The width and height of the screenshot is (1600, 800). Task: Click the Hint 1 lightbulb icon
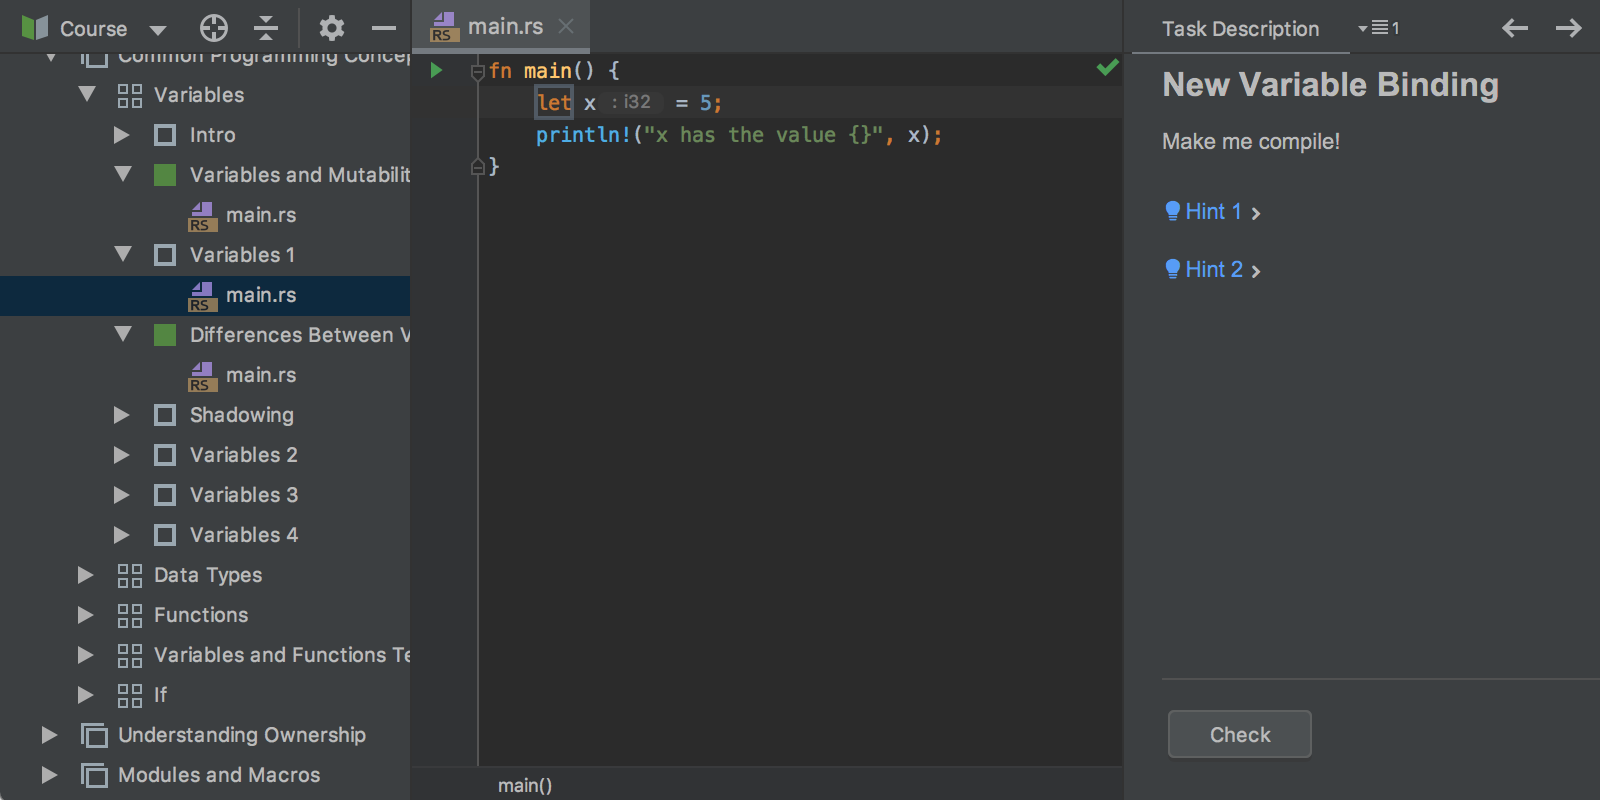(x=1173, y=211)
